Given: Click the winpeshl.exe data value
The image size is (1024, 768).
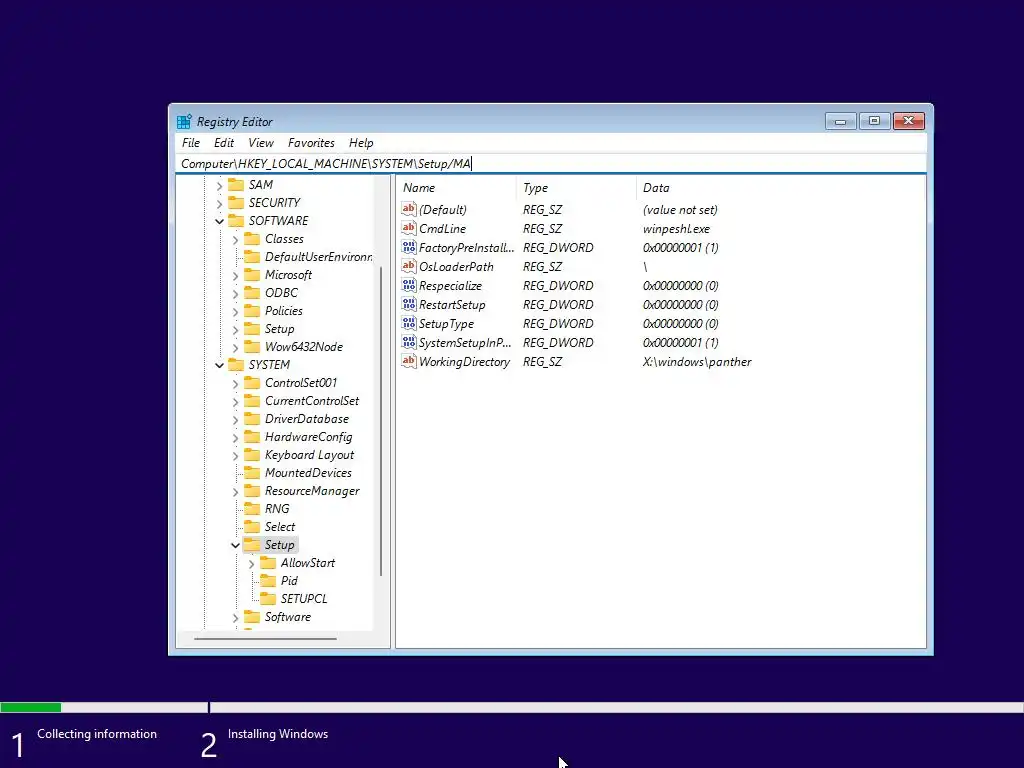Looking at the screenshot, I should [676, 229].
